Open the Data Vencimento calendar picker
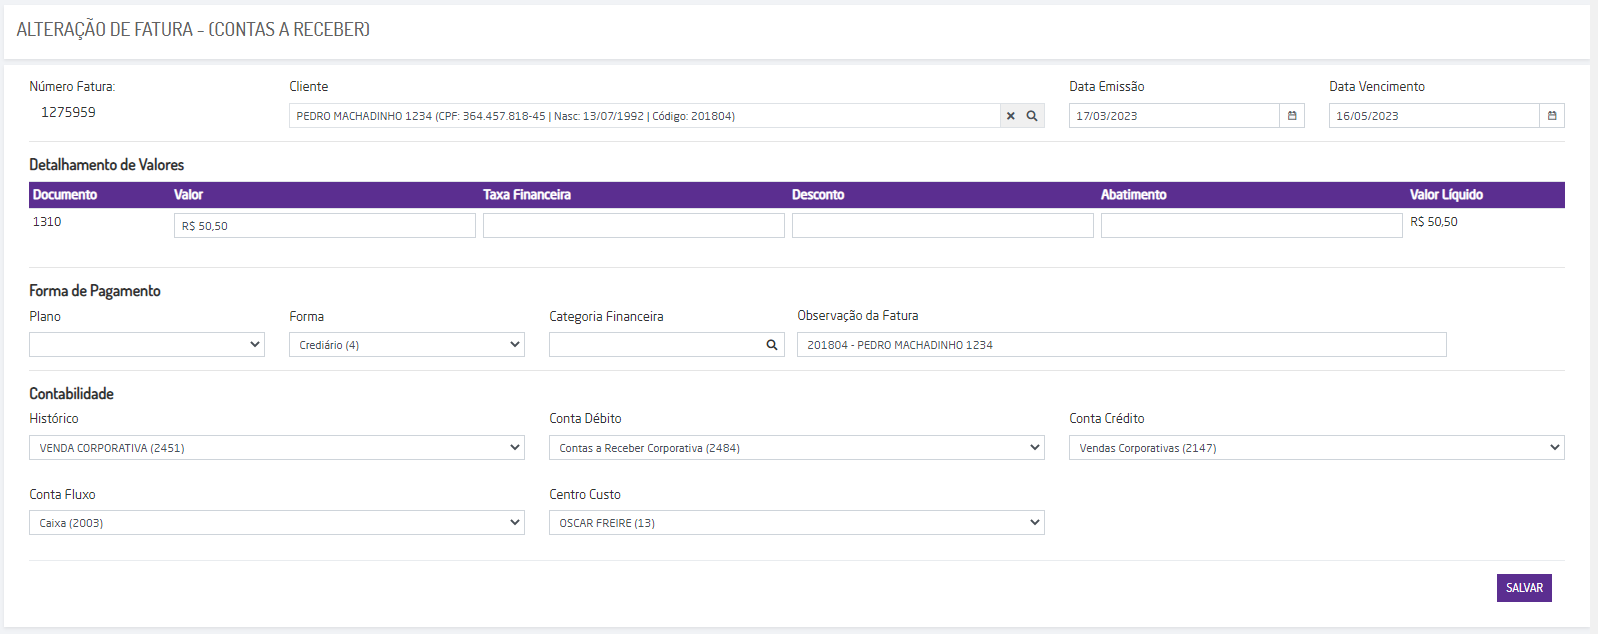This screenshot has height=634, width=1598. 1552,116
